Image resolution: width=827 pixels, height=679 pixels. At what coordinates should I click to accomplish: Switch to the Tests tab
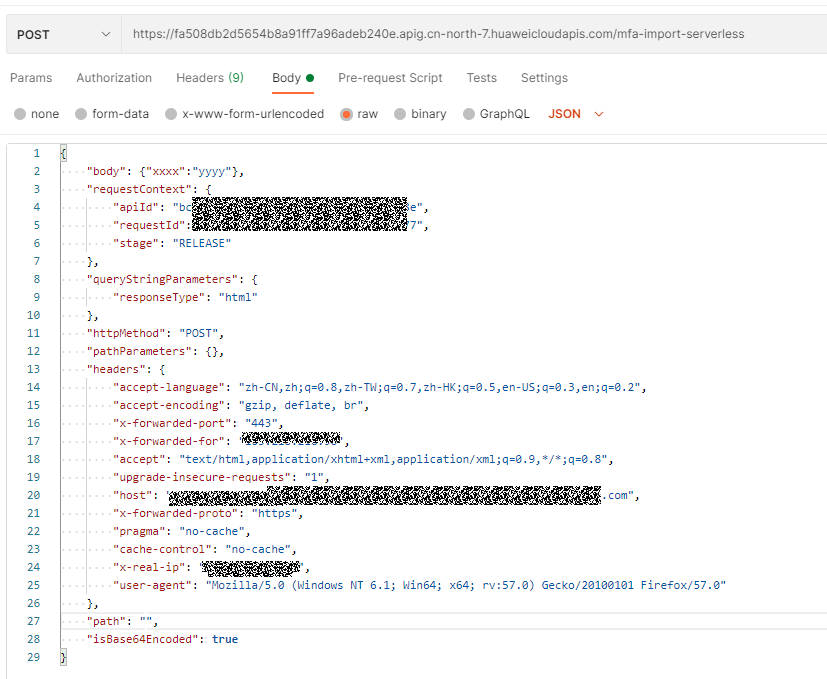coord(481,78)
